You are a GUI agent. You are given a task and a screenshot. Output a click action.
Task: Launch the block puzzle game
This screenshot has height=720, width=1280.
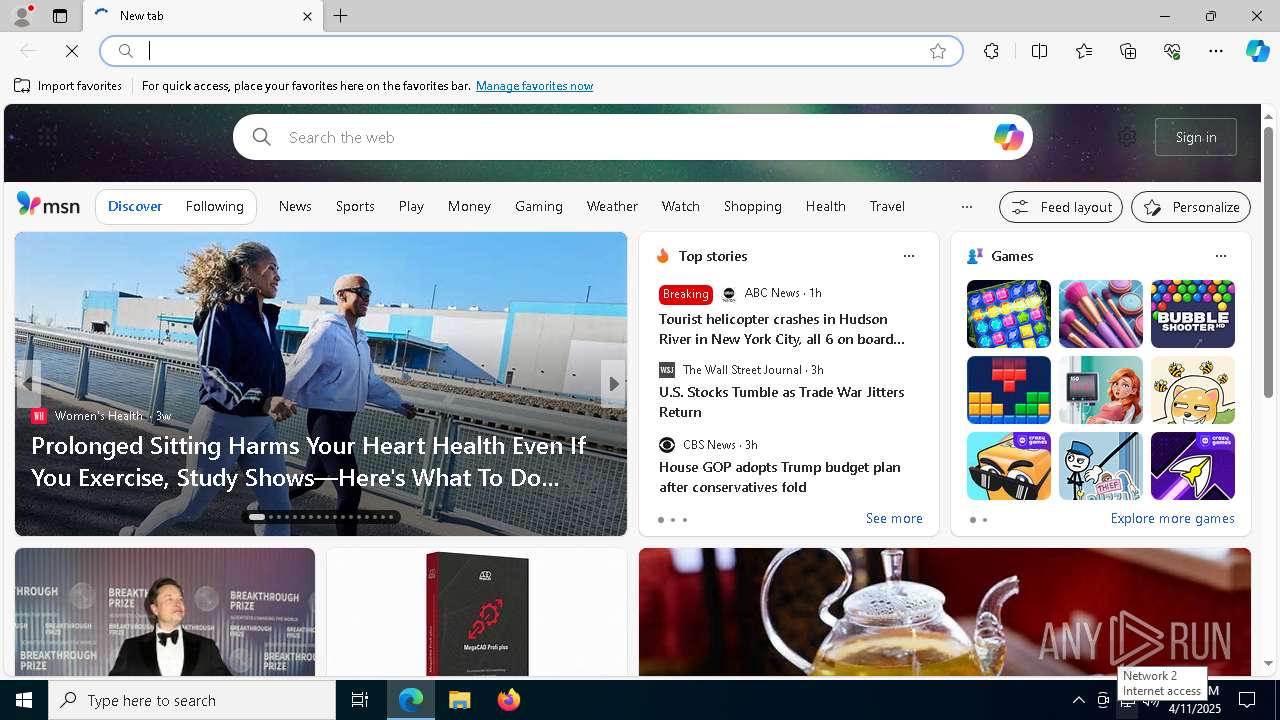pyautogui.click(x=1008, y=390)
